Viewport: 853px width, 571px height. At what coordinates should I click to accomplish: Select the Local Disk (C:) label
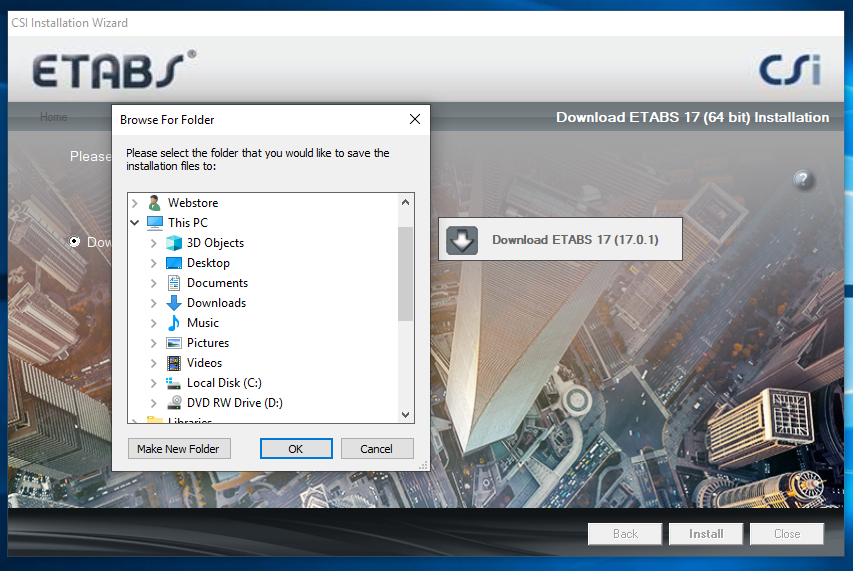pos(224,383)
